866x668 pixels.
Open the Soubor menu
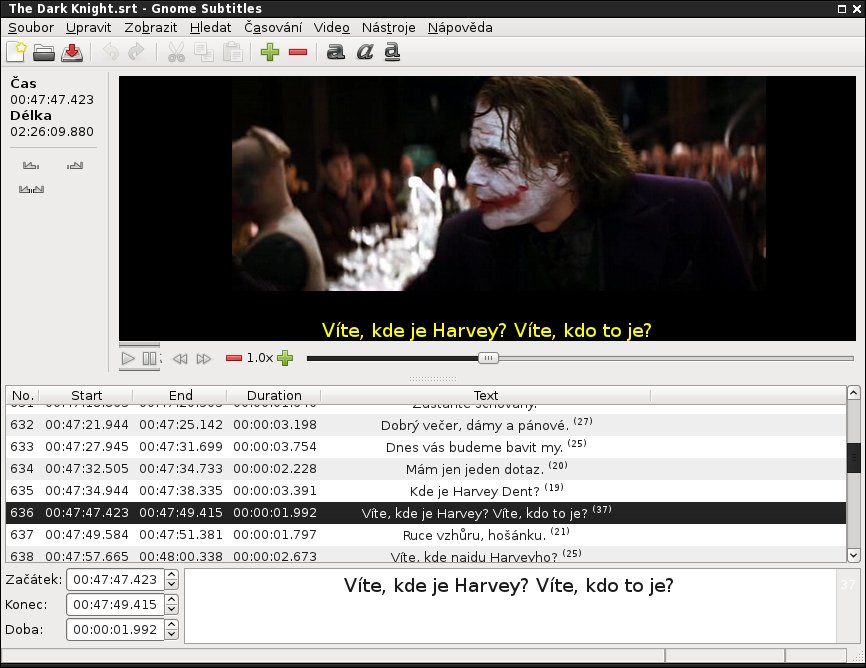click(31, 28)
